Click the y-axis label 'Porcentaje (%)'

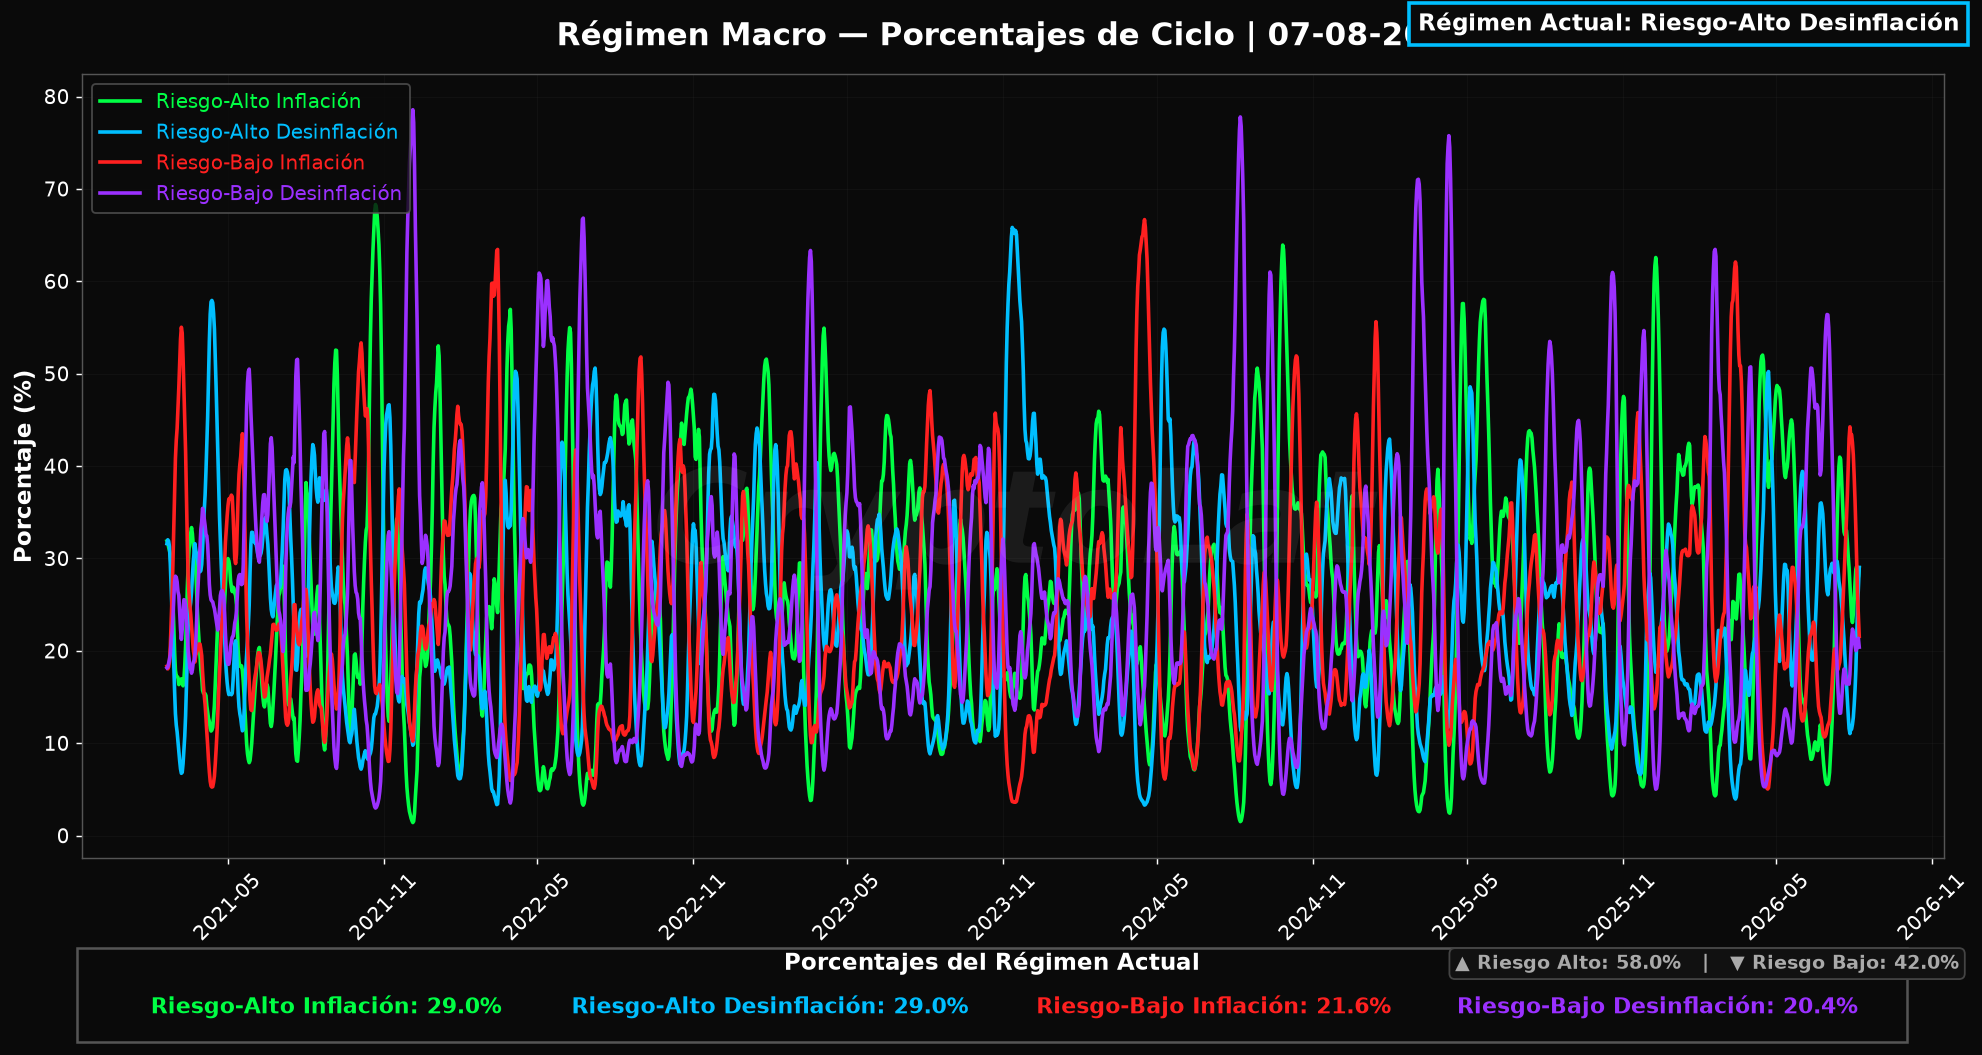click(23, 466)
